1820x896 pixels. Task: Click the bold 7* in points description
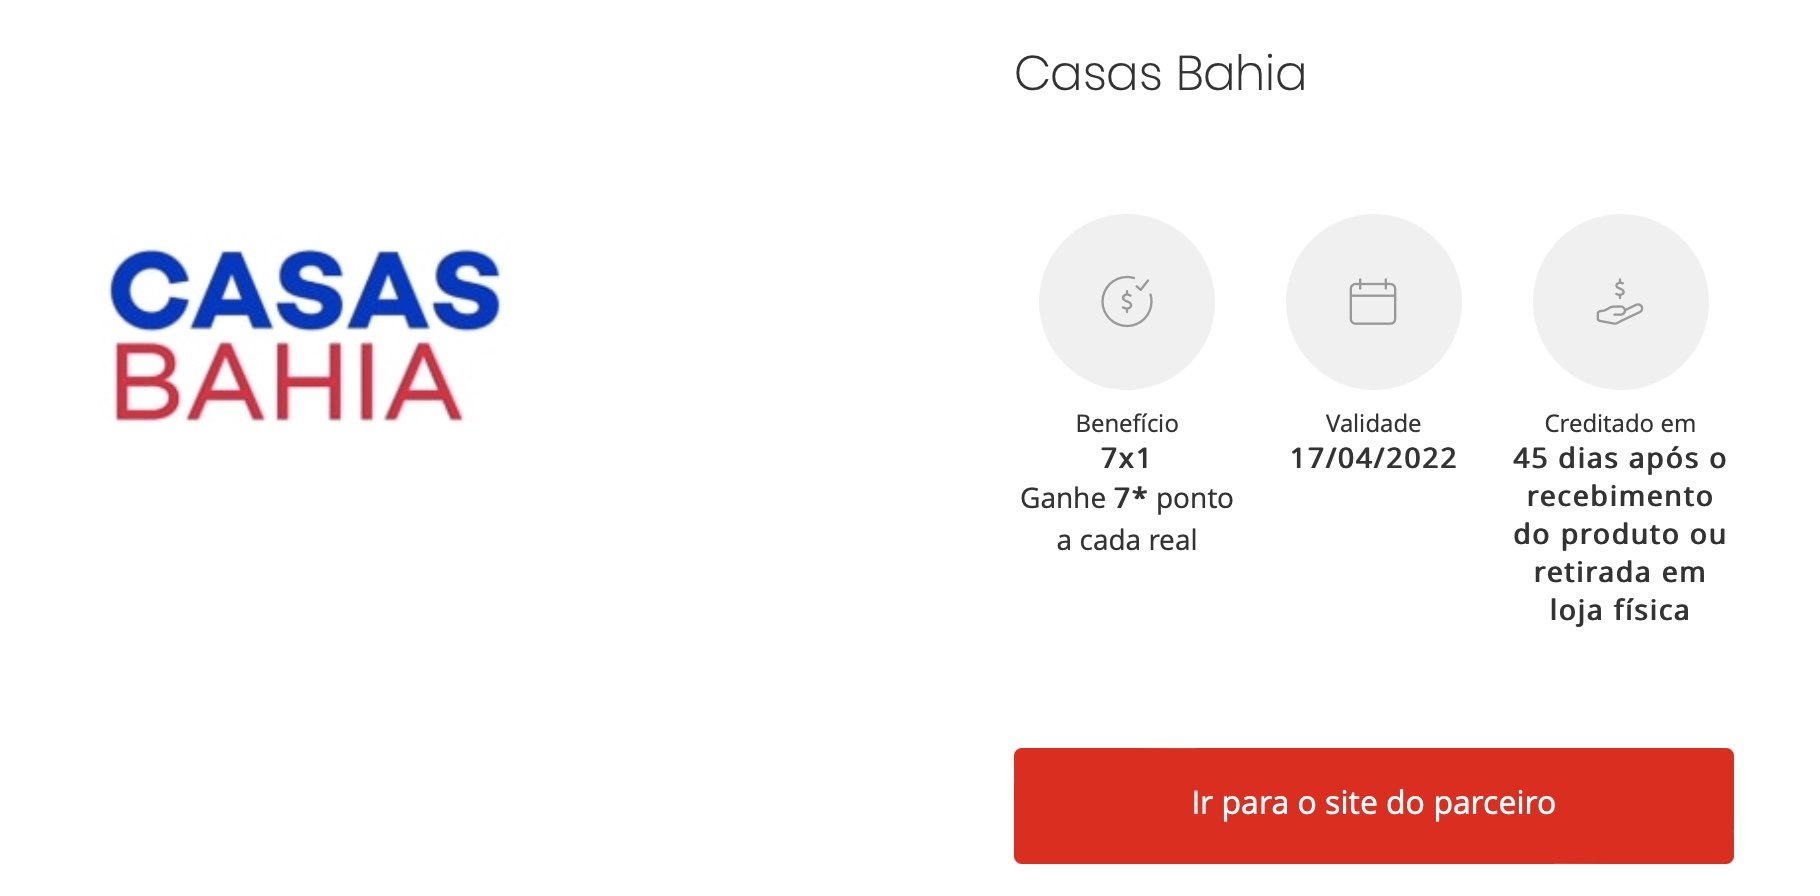pyautogui.click(x=1130, y=496)
